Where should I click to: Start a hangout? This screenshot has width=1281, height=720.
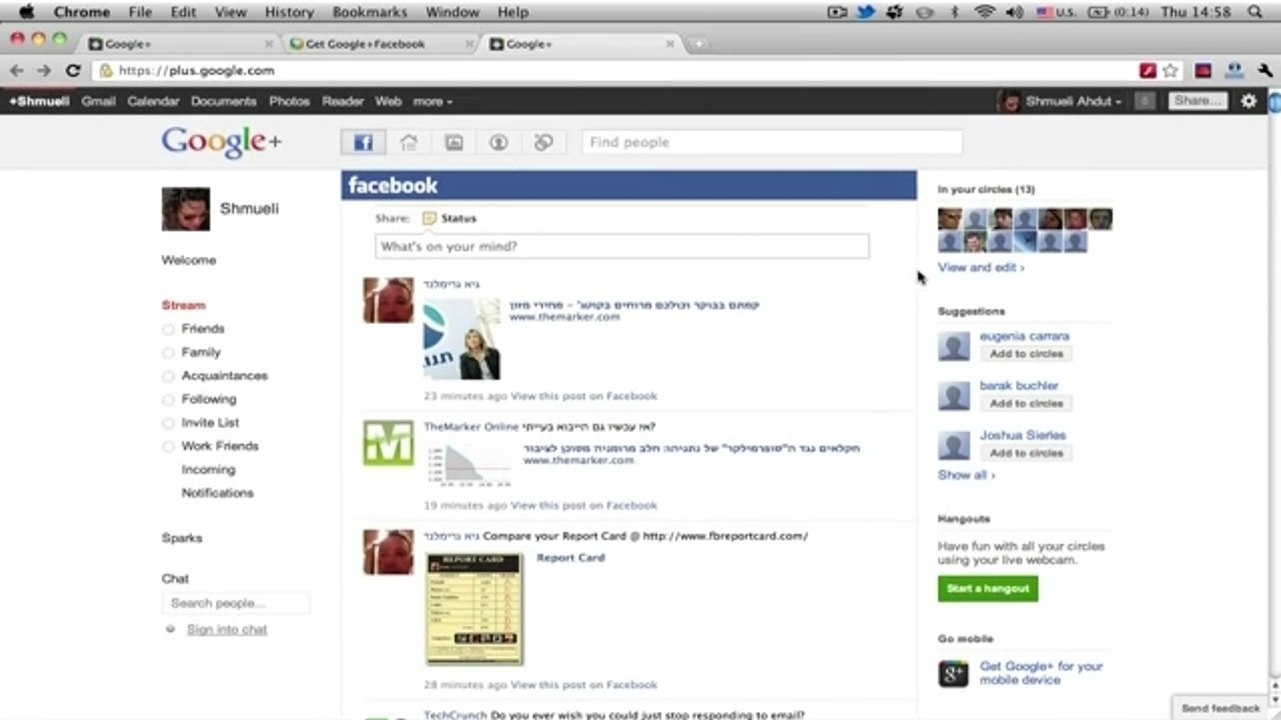click(988, 589)
